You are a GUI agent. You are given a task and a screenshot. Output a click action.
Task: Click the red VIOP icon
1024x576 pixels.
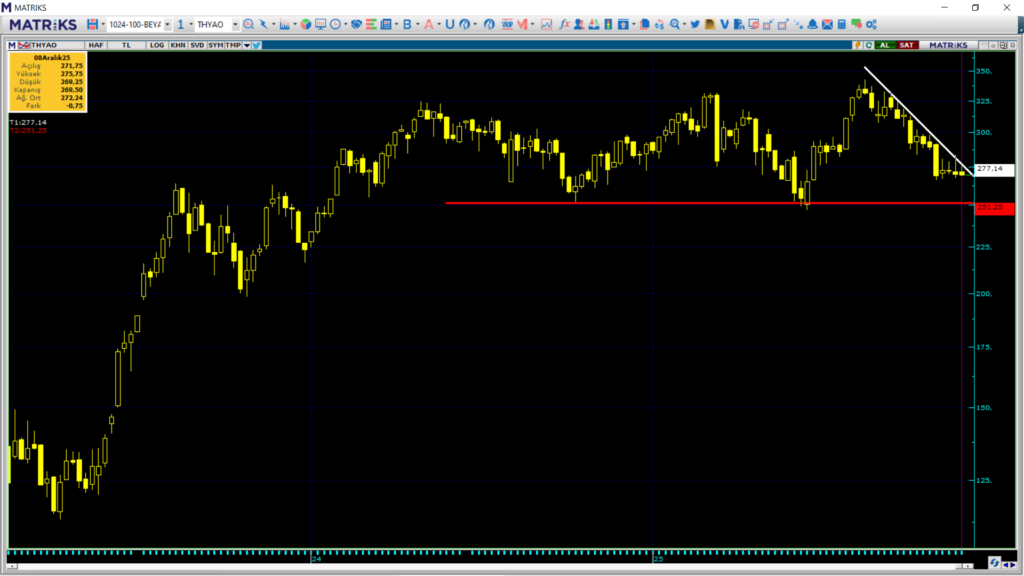507,24
